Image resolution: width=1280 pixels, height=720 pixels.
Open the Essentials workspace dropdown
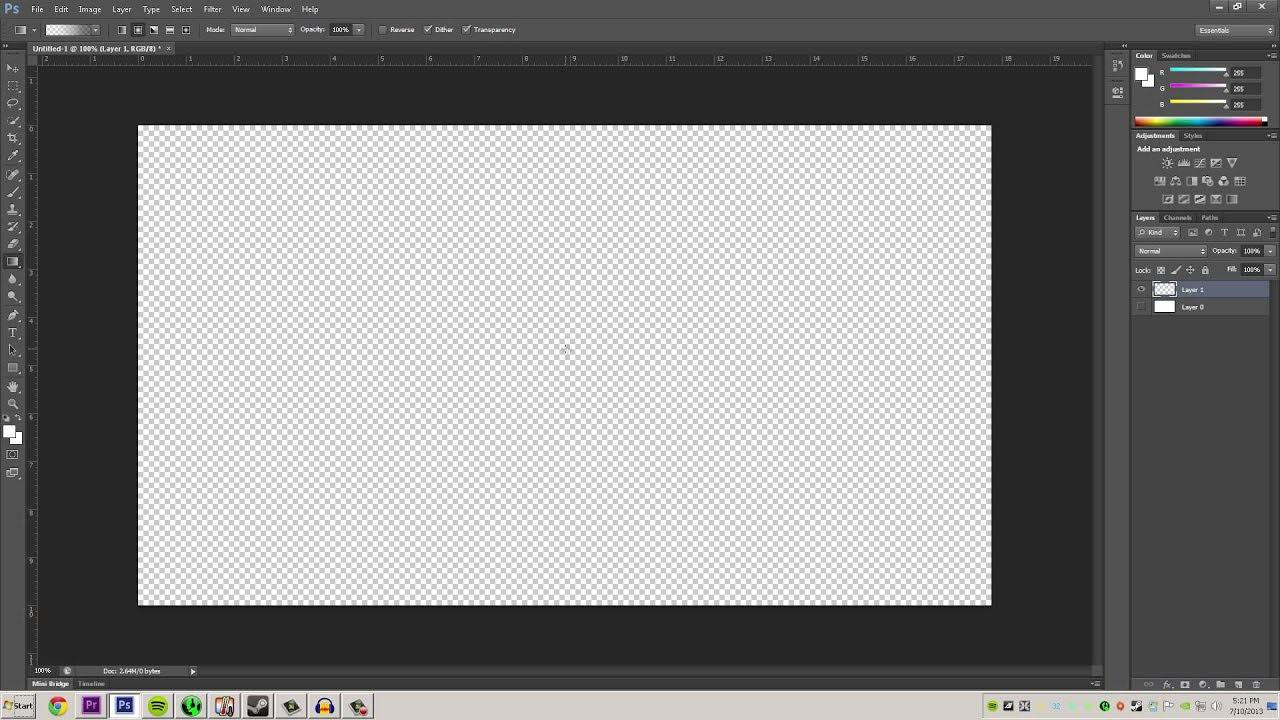click(1236, 30)
